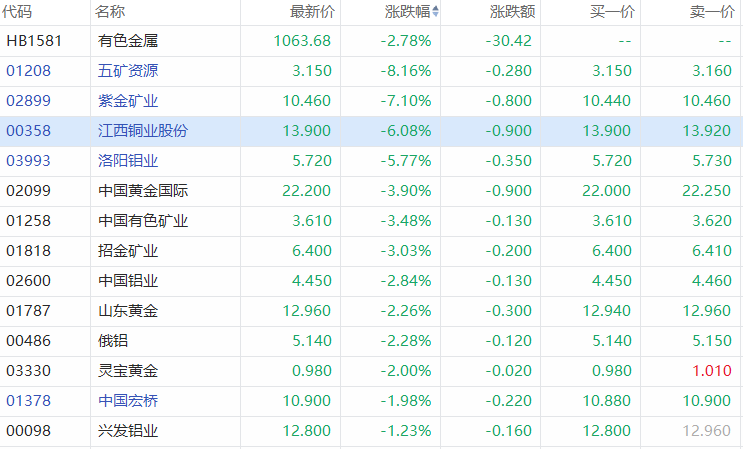Image resolution: width=743 pixels, height=449 pixels.
Task: Click the 买一价 column header
Action: click(x=610, y=12)
